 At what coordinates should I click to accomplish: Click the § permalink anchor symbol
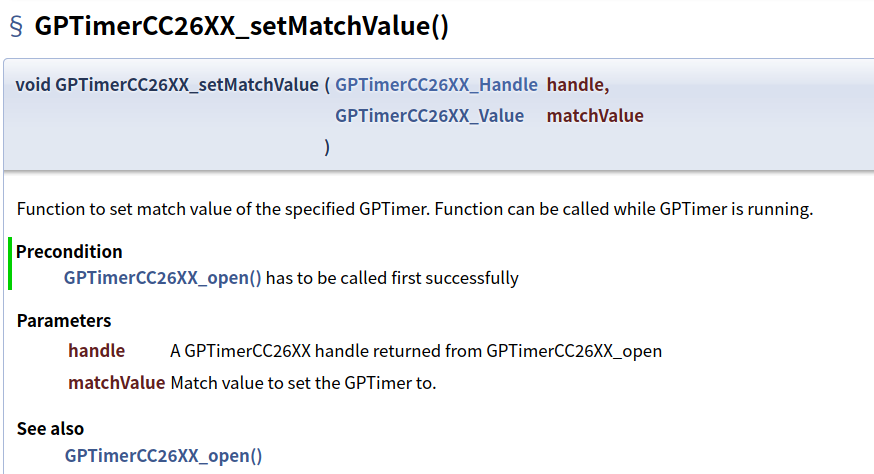[x=15, y=27]
